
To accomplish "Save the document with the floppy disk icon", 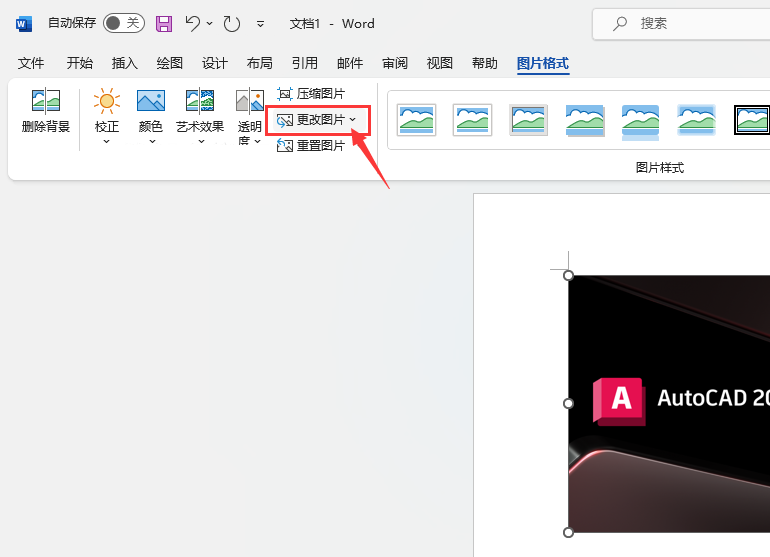I will tap(164, 24).
